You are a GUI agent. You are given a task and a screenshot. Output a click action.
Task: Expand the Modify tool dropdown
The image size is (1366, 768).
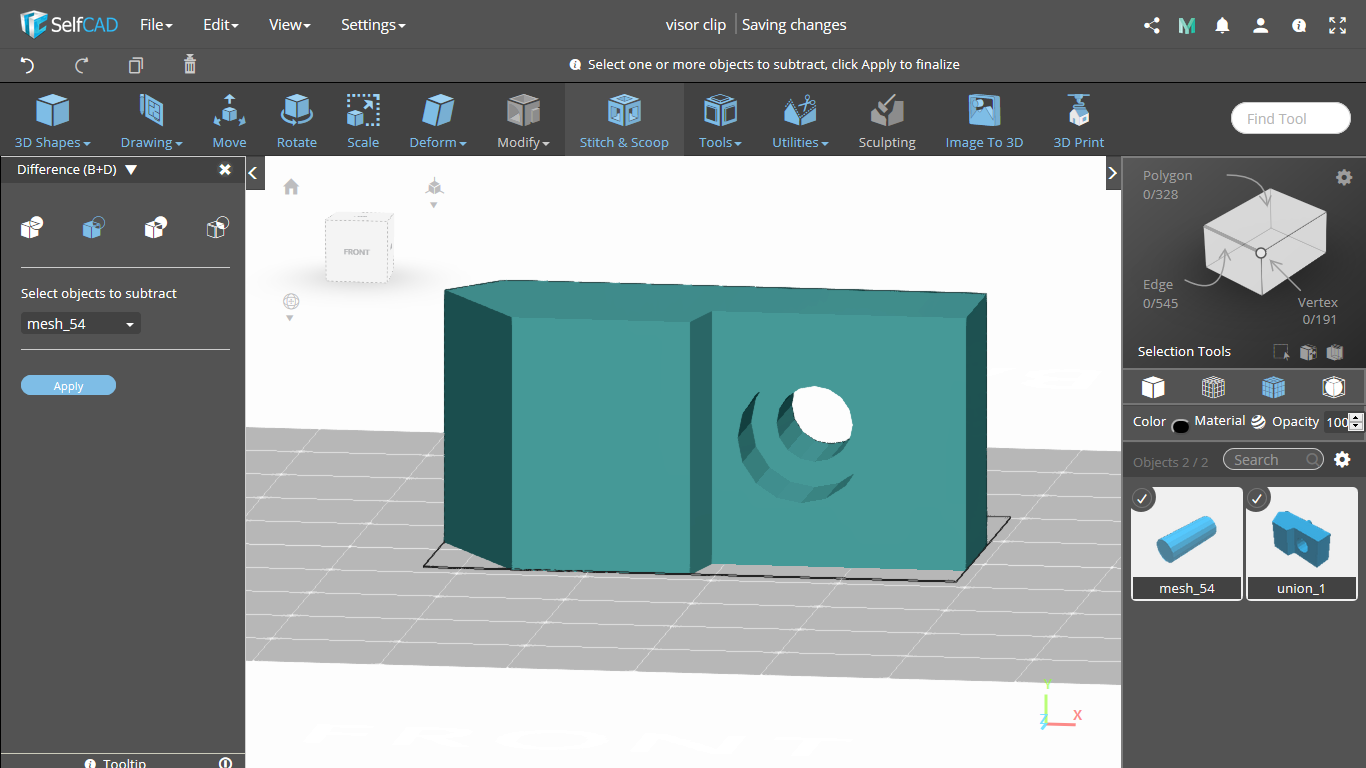pos(523,120)
